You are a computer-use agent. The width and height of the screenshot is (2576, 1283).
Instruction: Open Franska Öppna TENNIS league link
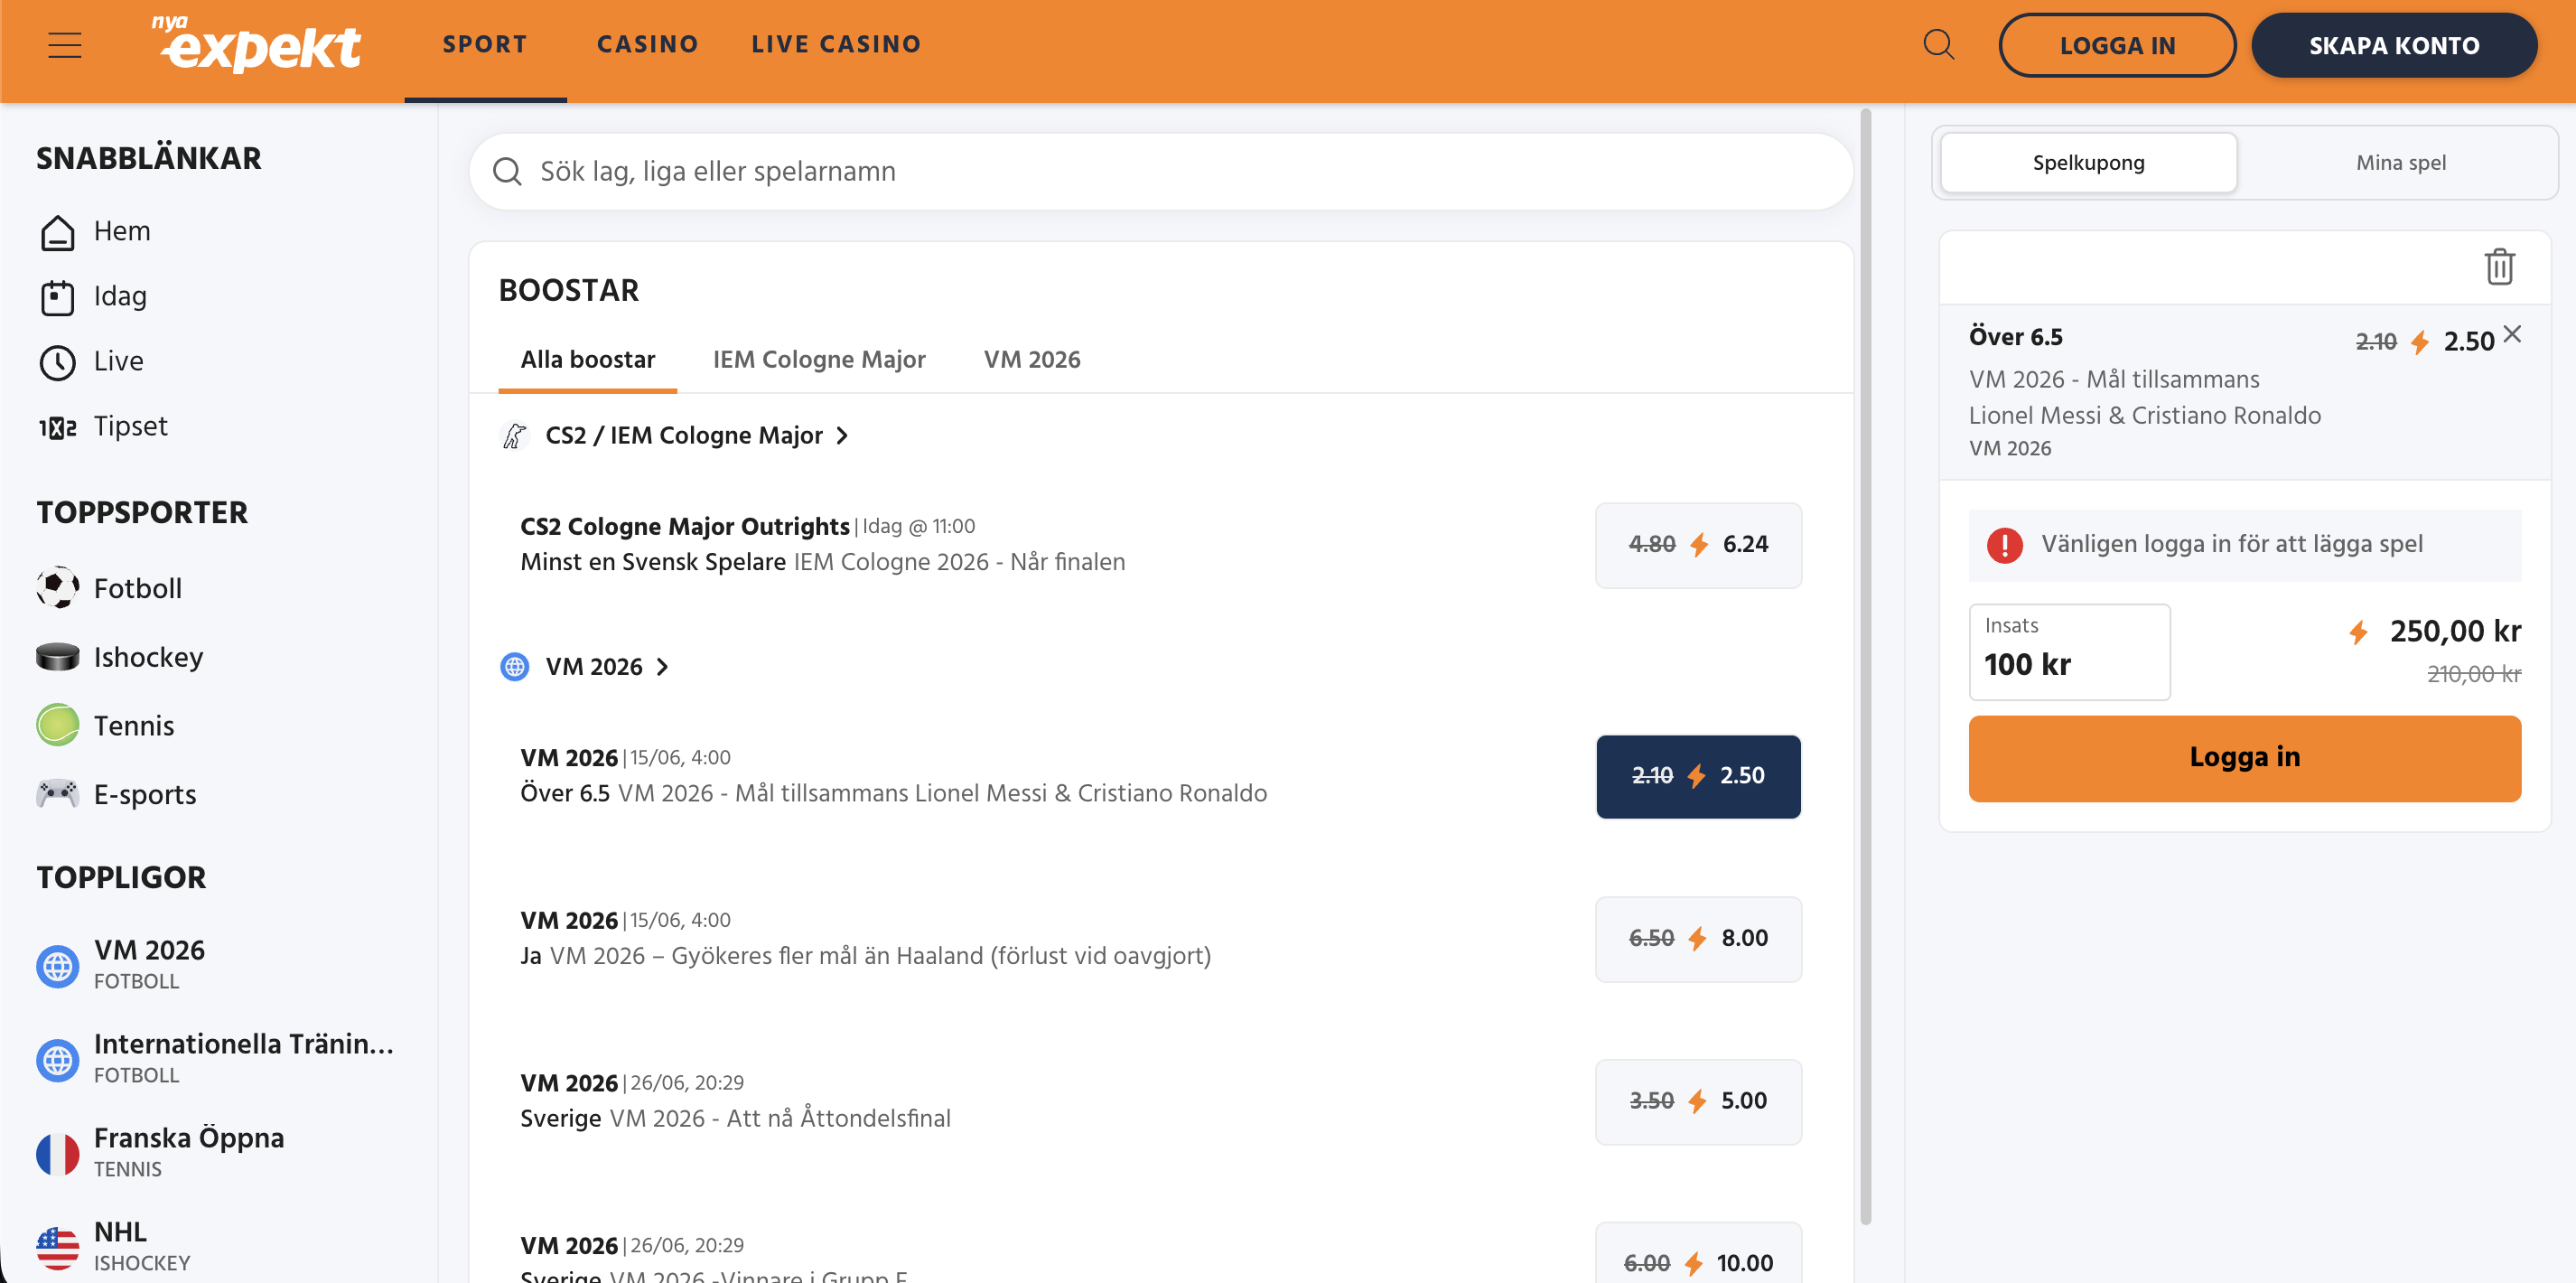(189, 1153)
